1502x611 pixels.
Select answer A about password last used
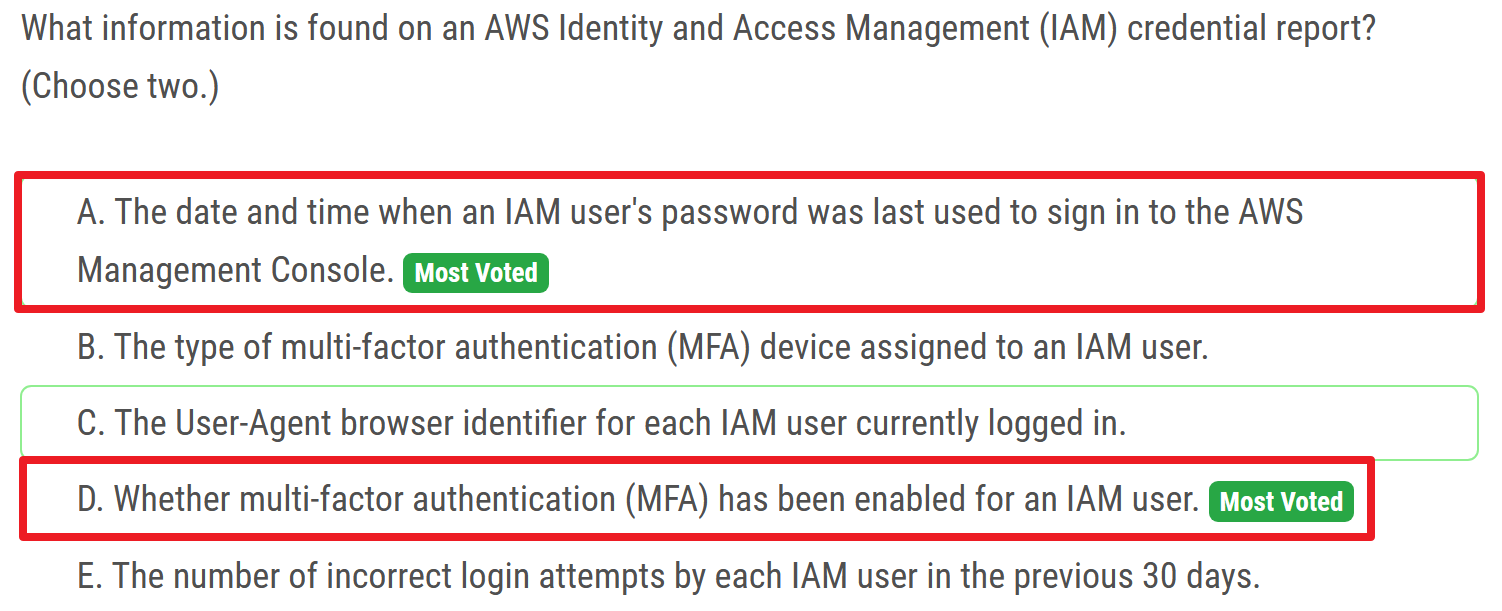pyautogui.click(x=690, y=213)
